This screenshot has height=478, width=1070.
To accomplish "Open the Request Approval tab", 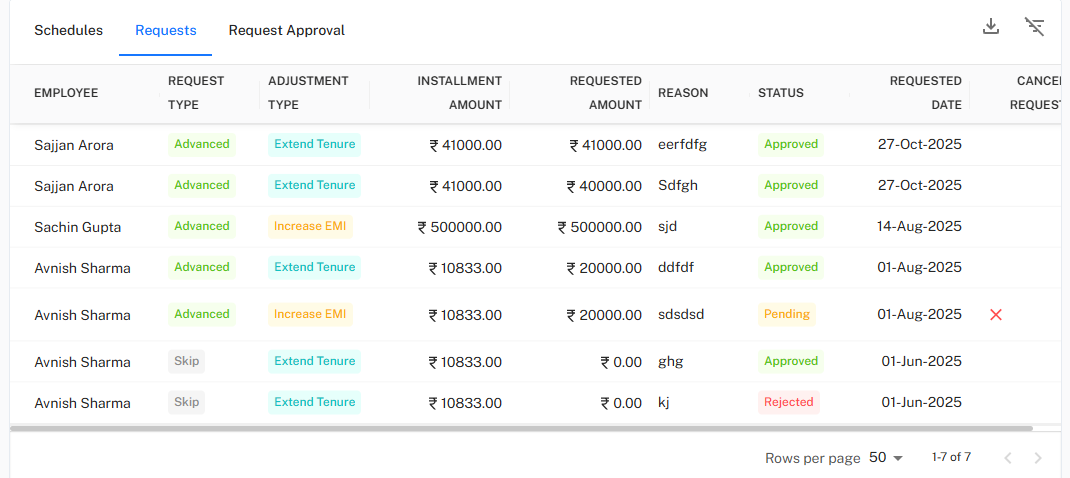I will click(x=287, y=30).
